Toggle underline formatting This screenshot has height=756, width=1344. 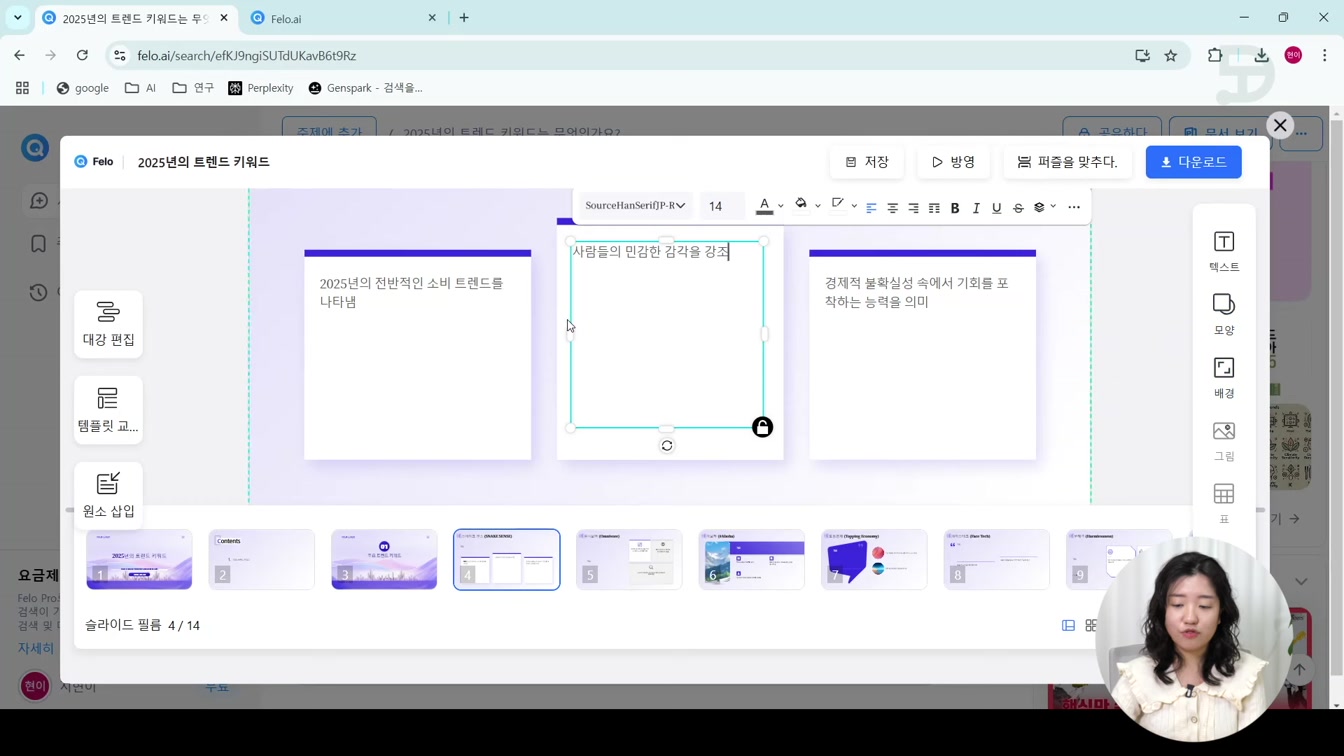tap(997, 208)
